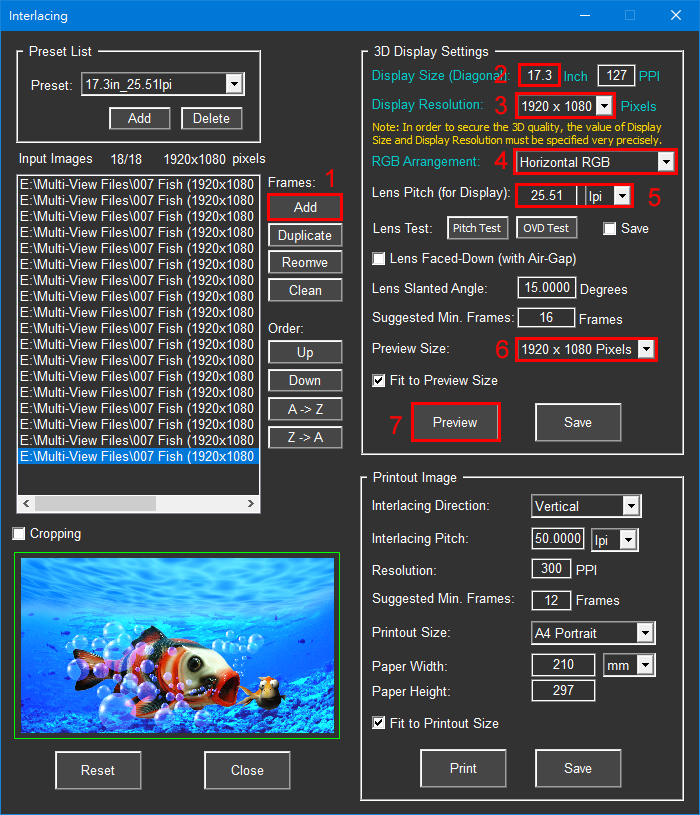Sort frames A -> Z
The width and height of the screenshot is (700, 815).
click(305, 410)
